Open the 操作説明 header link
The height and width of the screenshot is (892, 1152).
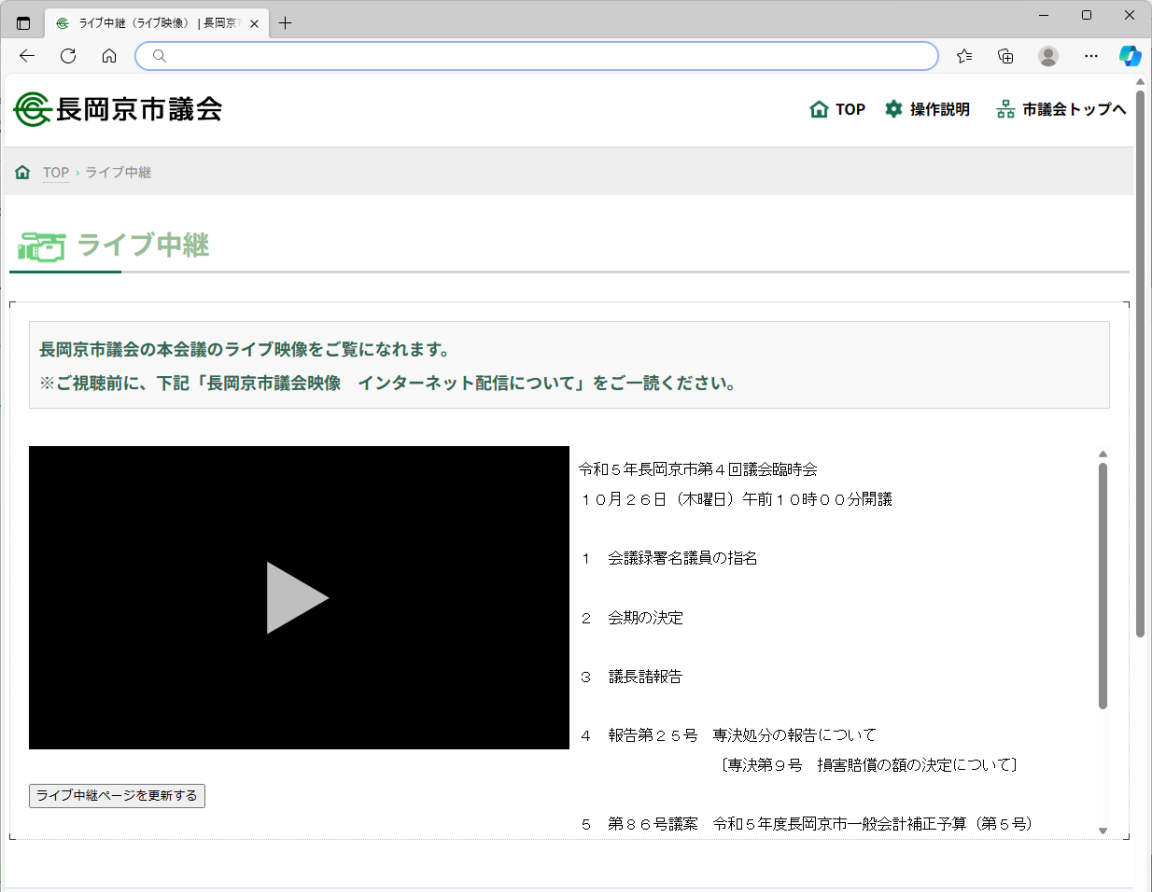point(927,109)
